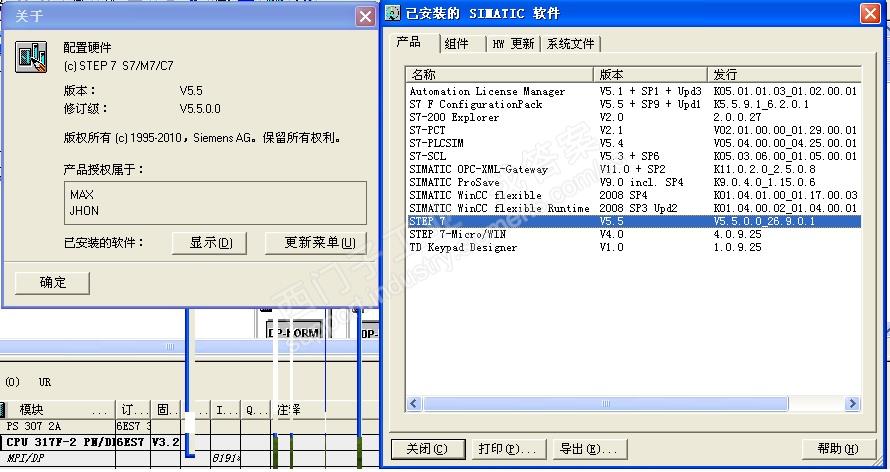Select the STEP 7-Micro/WIN row
Viewport: 890px width, 472px height.
[633, 234]
